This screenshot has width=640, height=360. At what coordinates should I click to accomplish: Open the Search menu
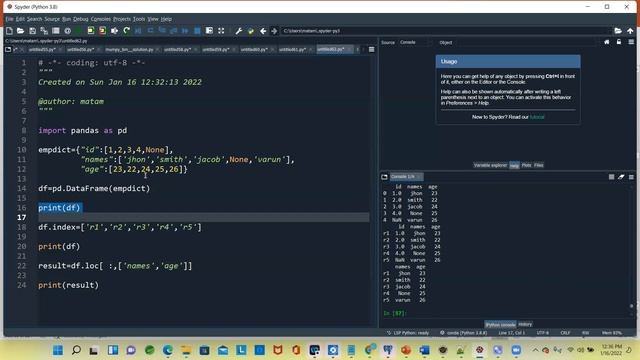35,19
